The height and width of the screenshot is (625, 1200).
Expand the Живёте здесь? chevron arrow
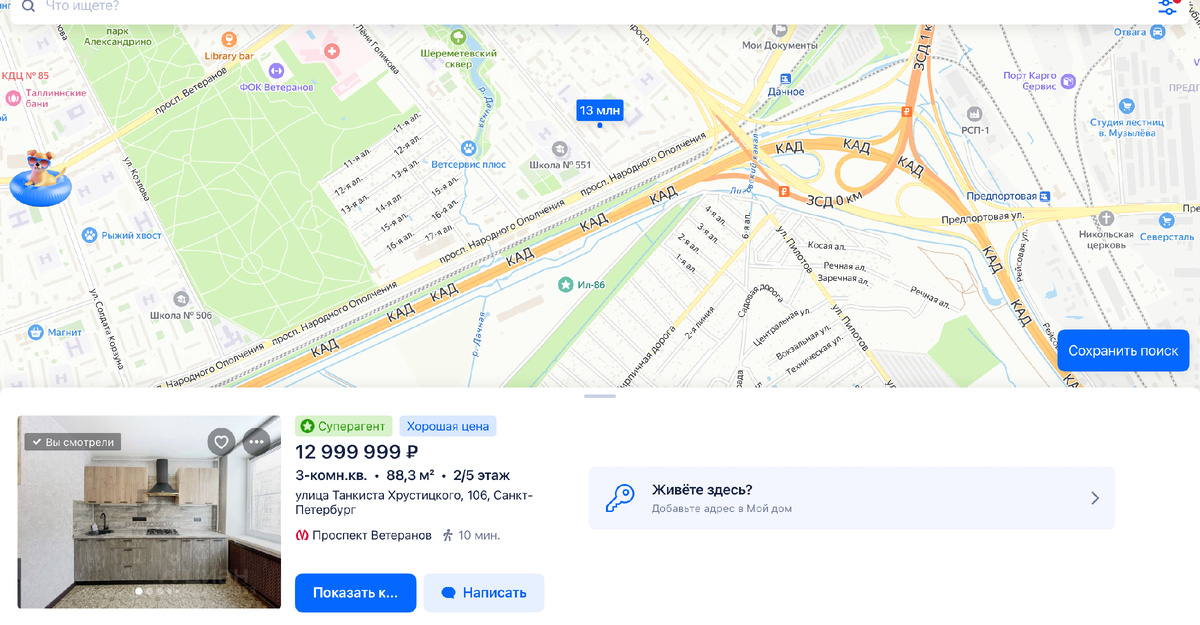coord(1095,498)
